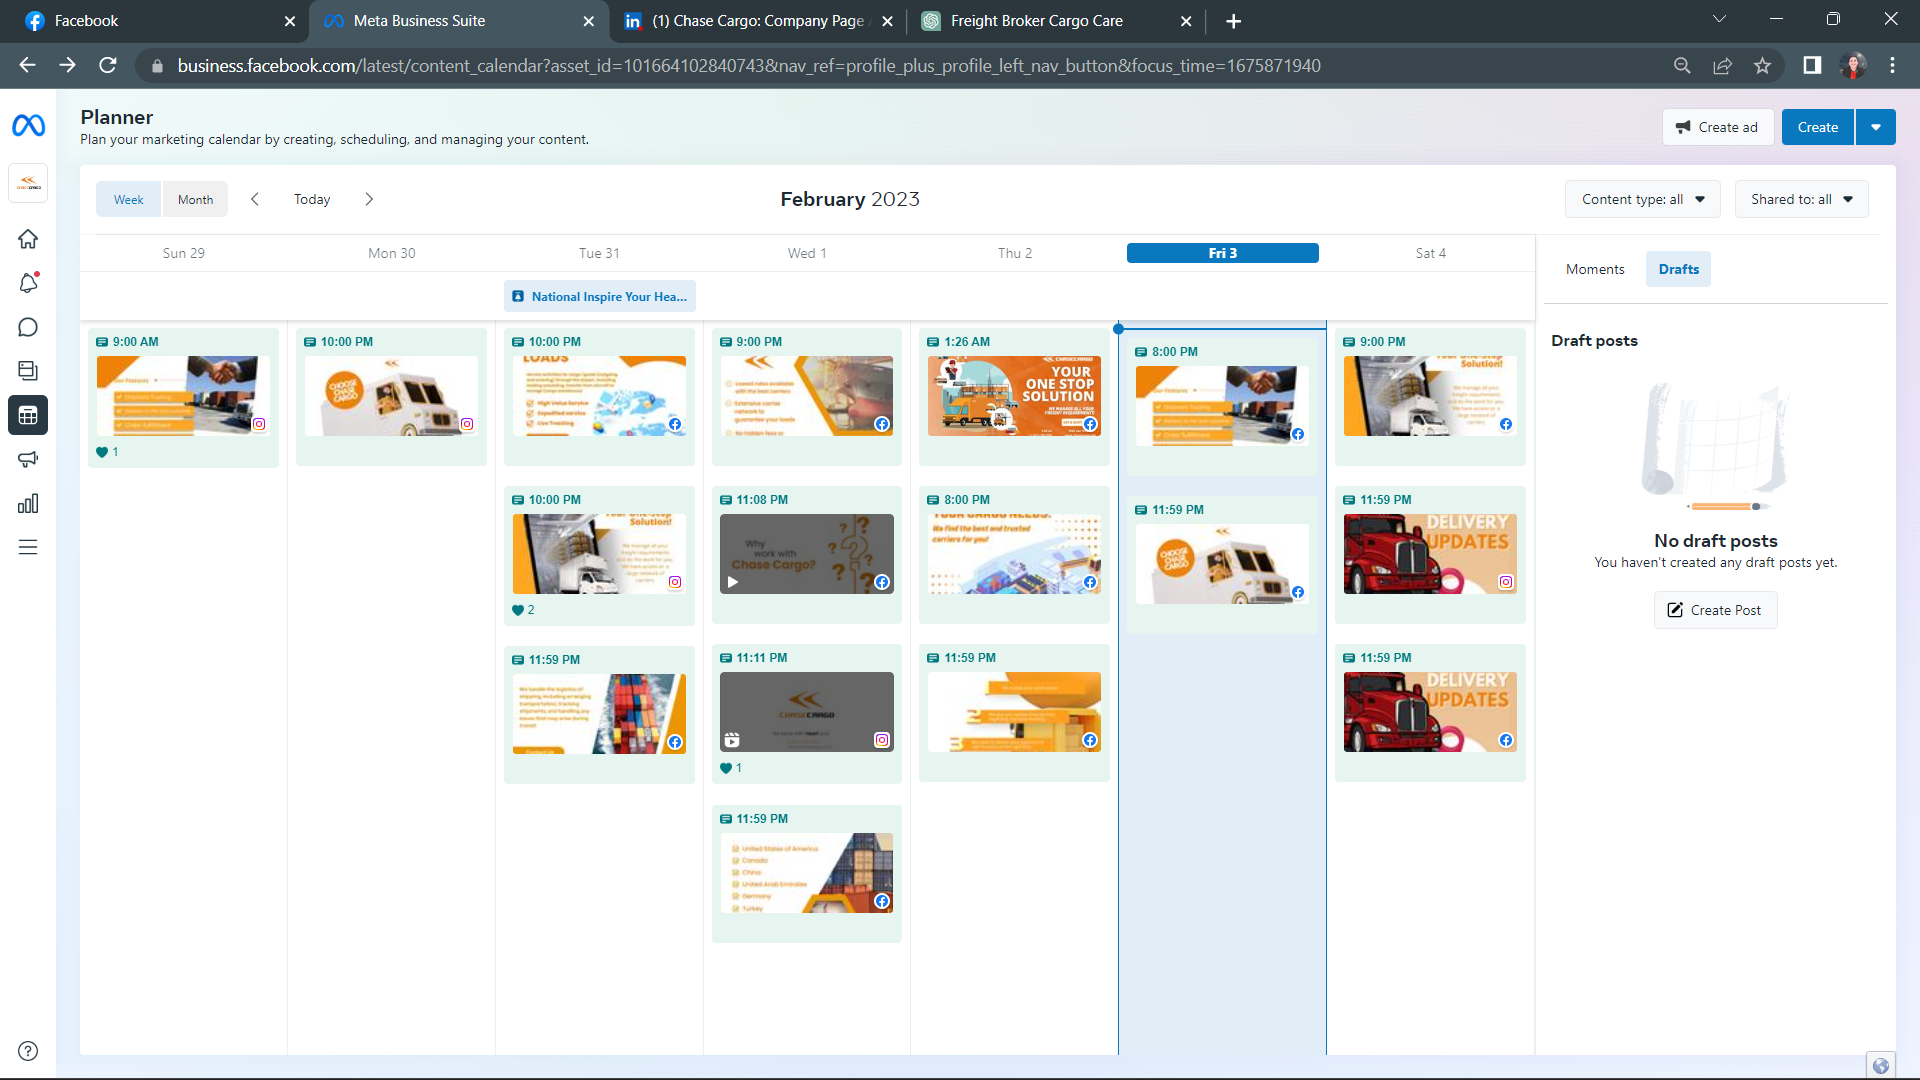The width and height of the screenshot is (1920, 1080).
Task: Click the Sat 4 day header
Action: tap(1430, 253)
